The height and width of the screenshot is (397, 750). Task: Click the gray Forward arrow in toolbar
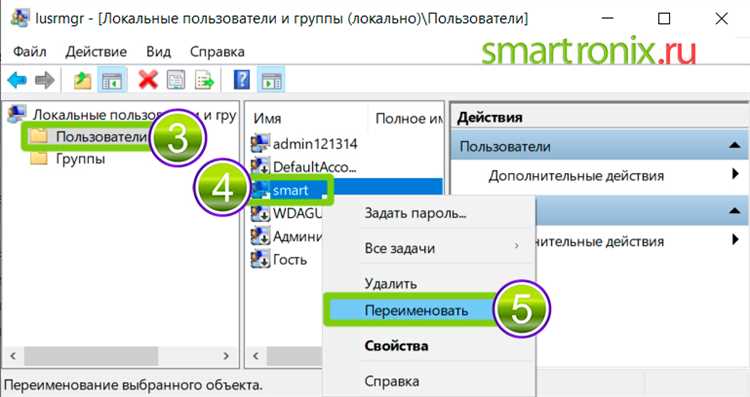point(45,80)
